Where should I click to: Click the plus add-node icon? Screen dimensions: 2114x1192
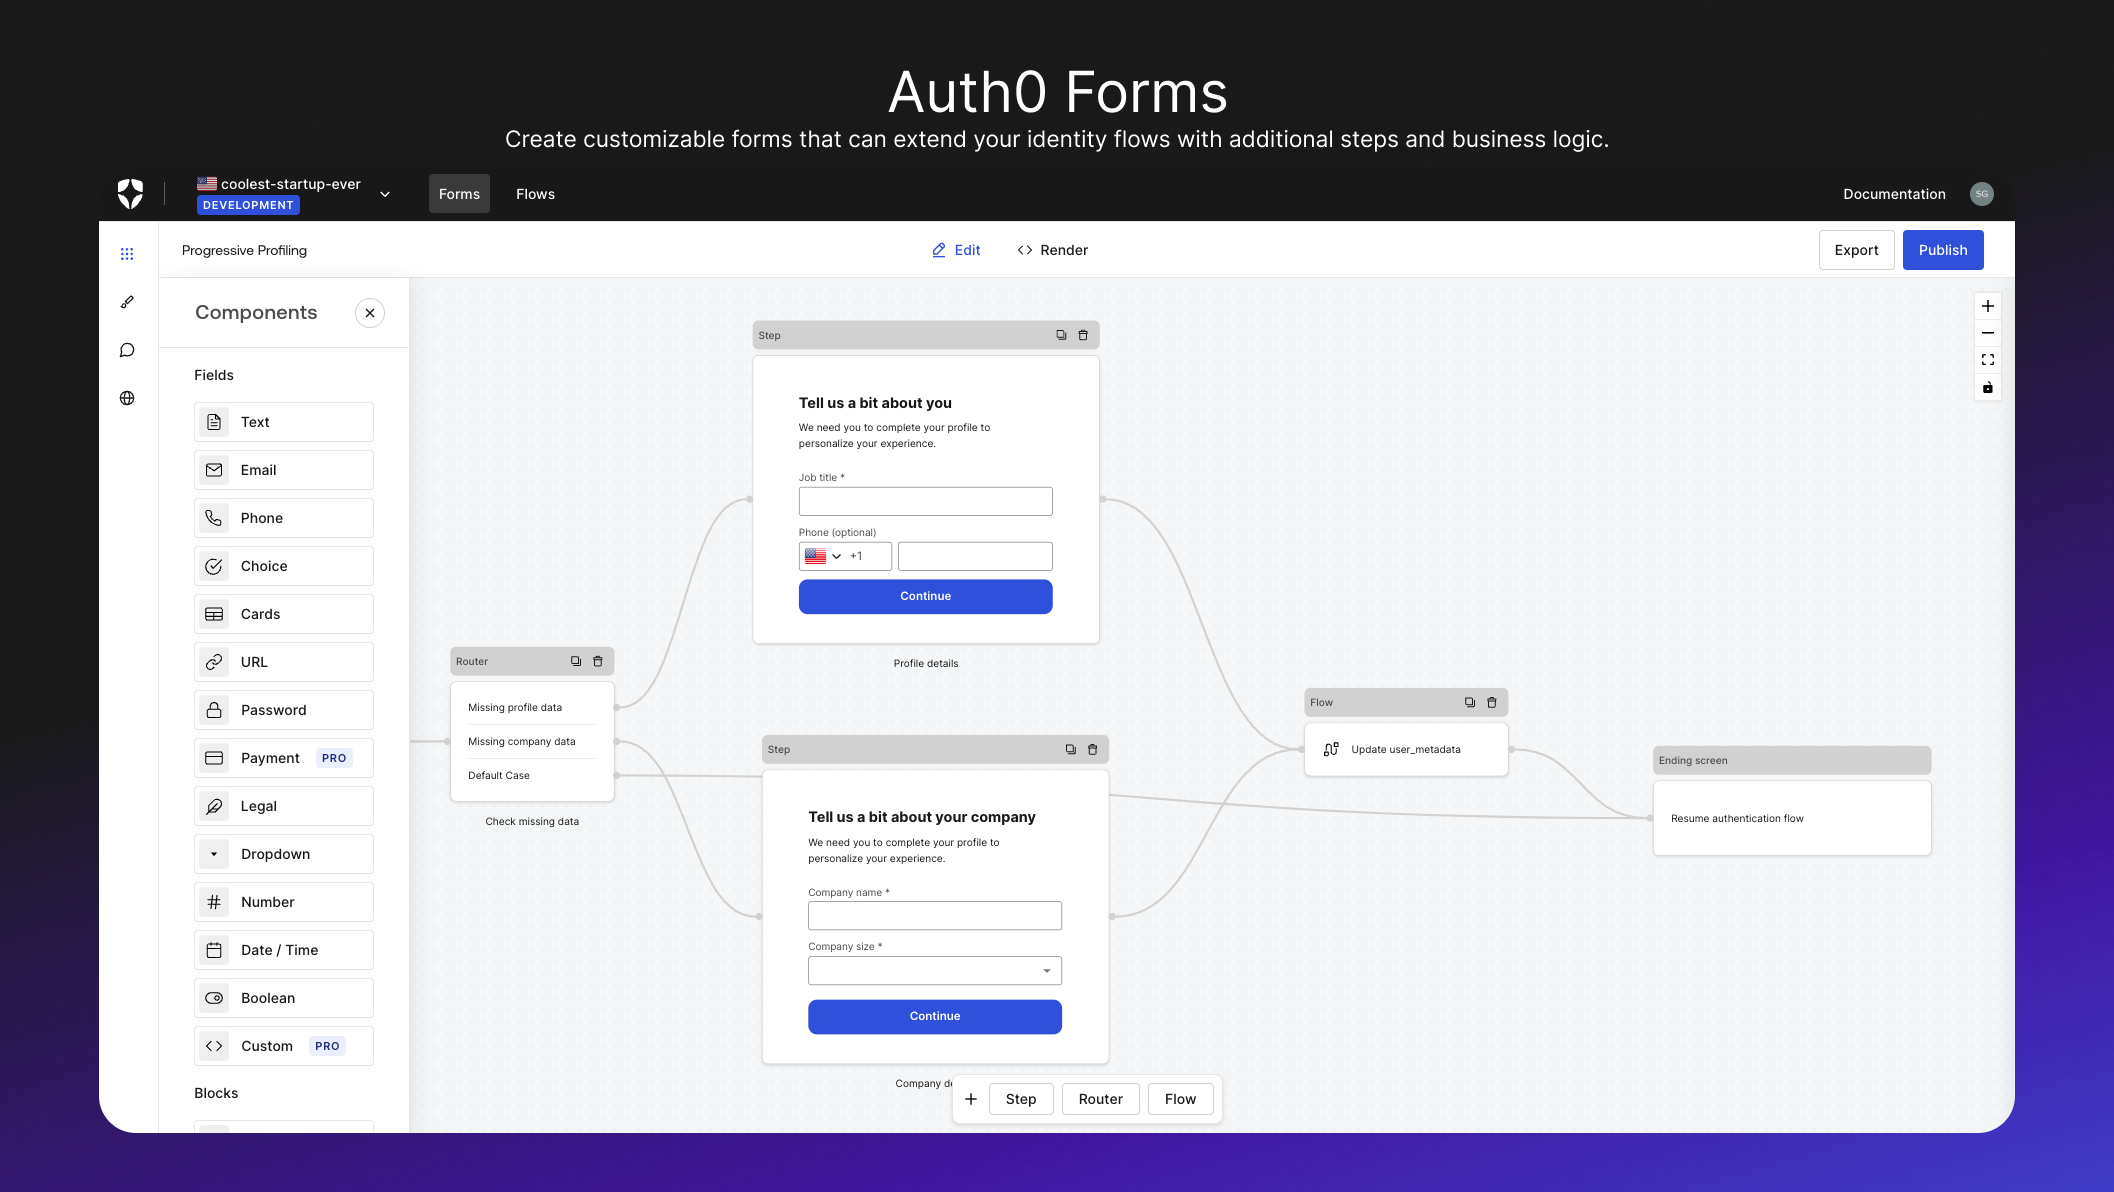tap(970, 1099)
